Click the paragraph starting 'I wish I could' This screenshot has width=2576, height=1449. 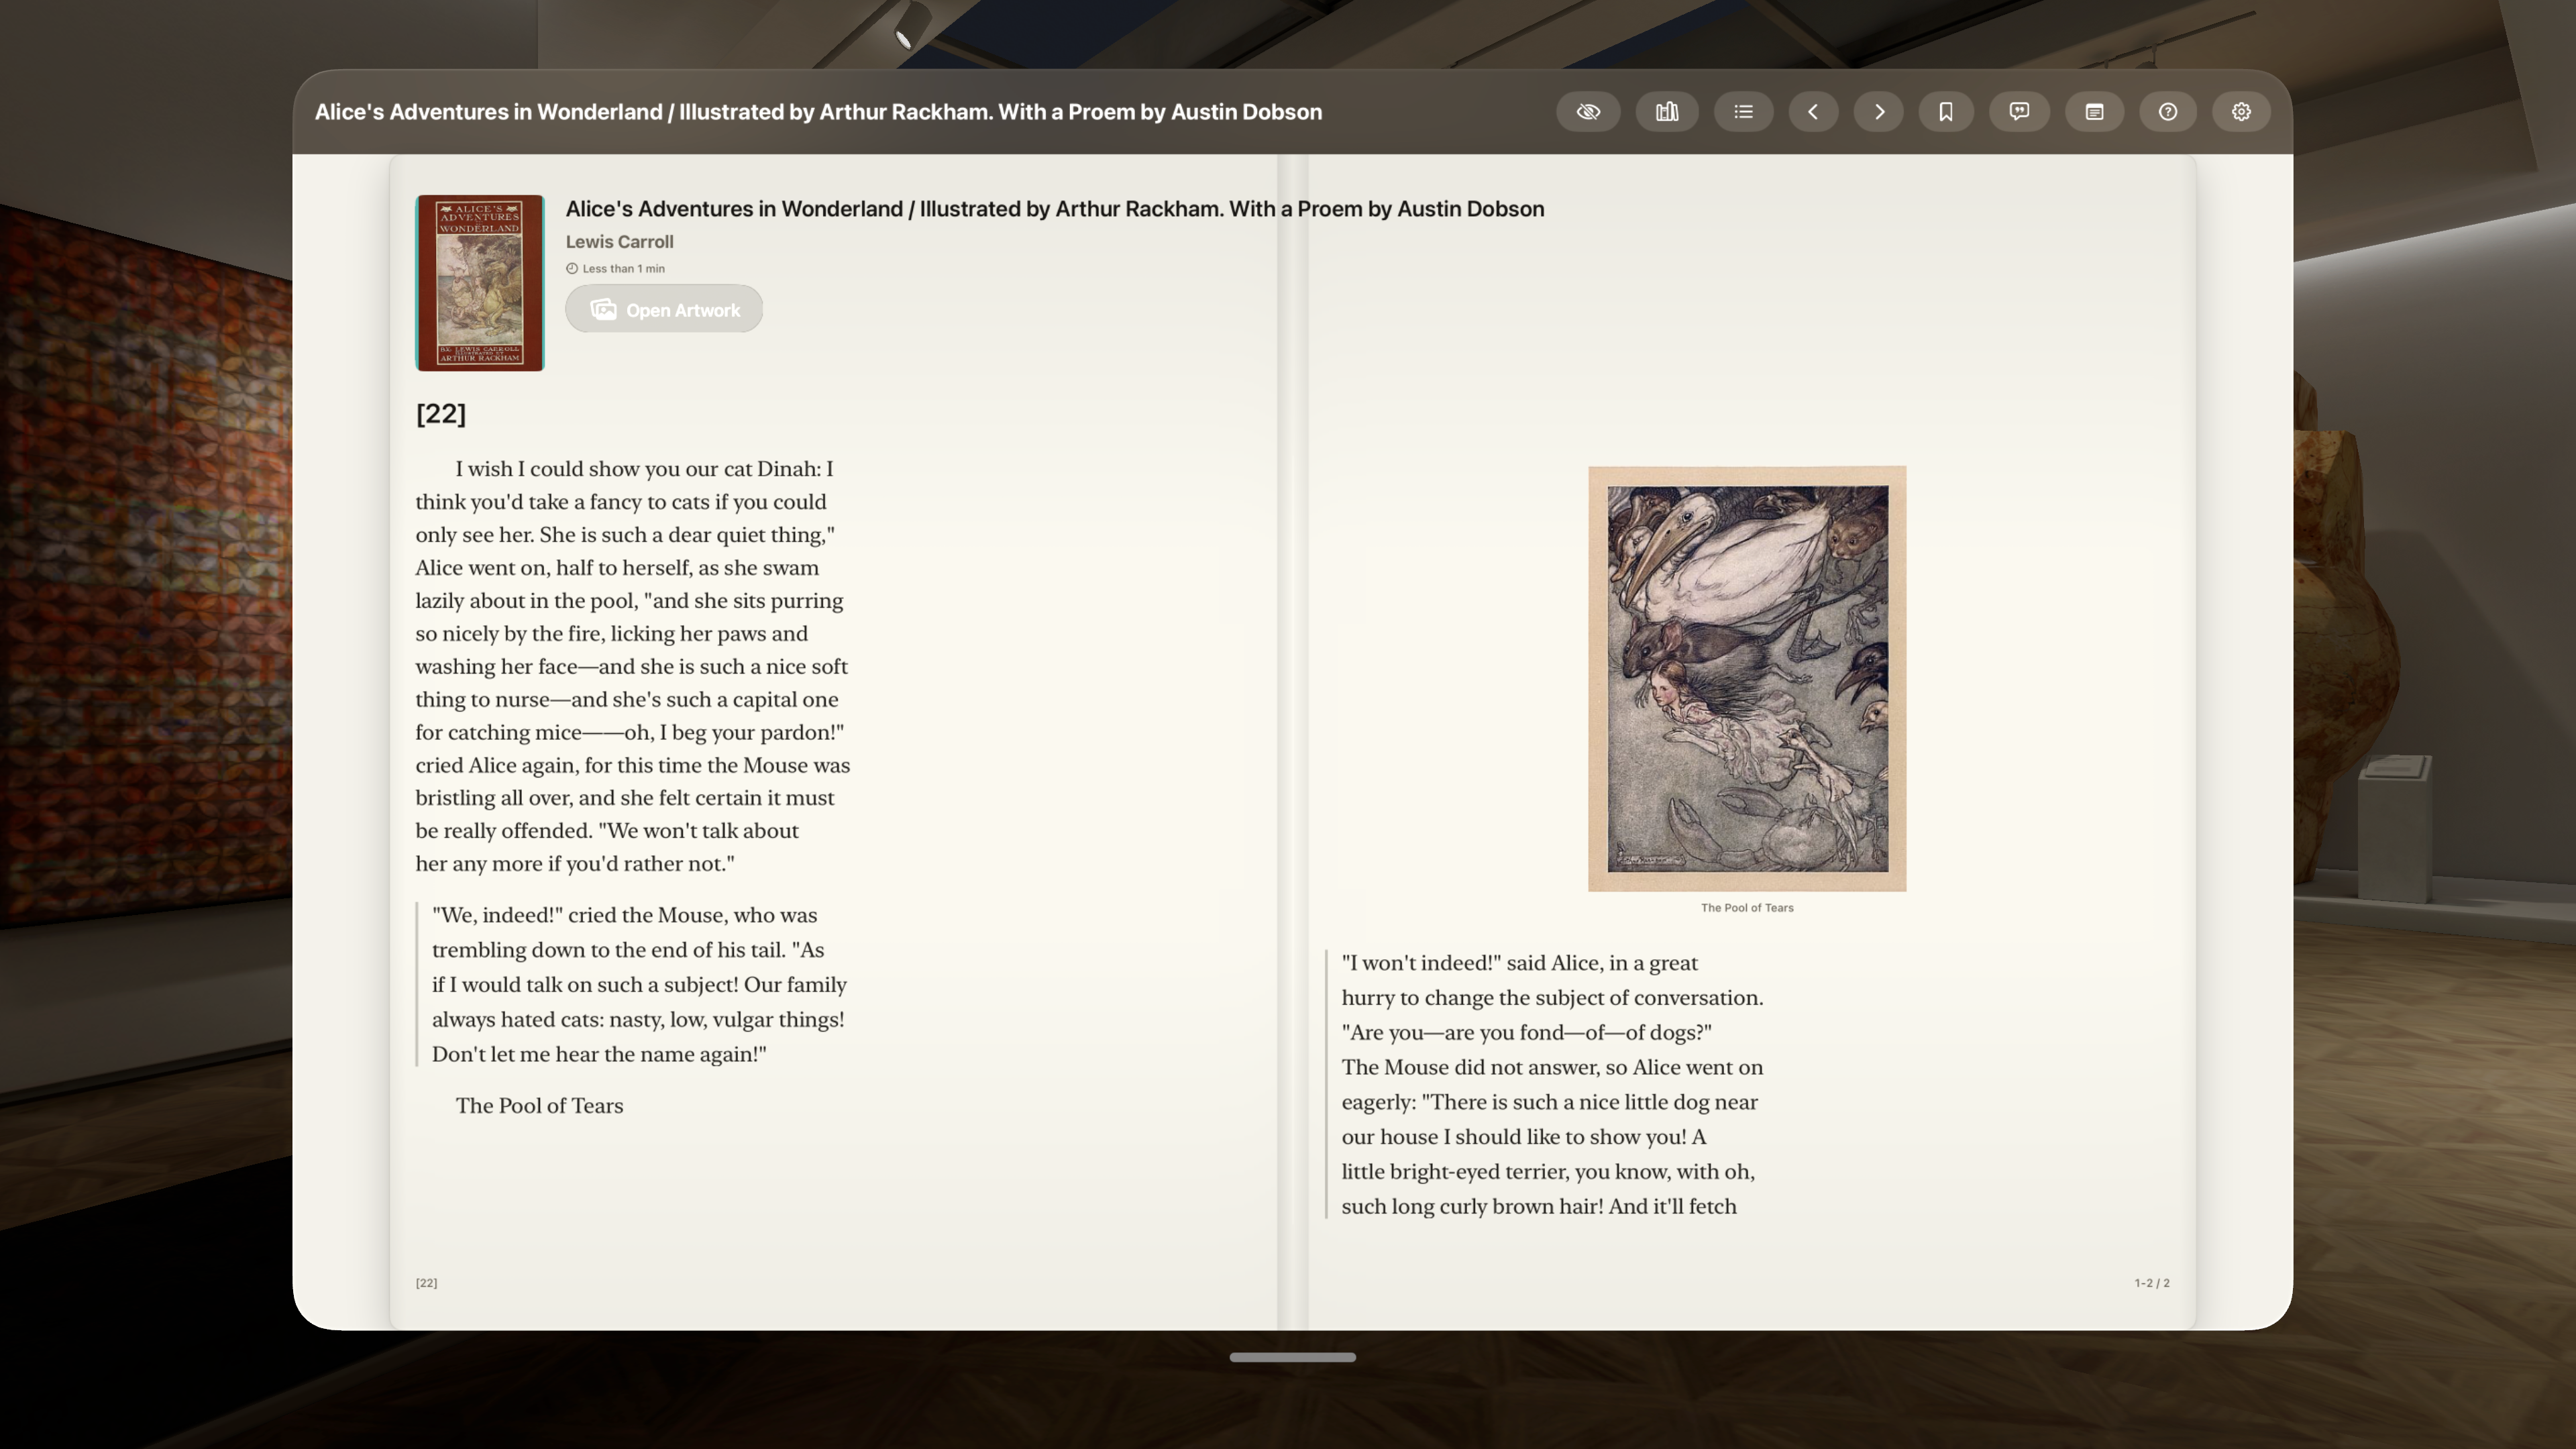[633, 666]
